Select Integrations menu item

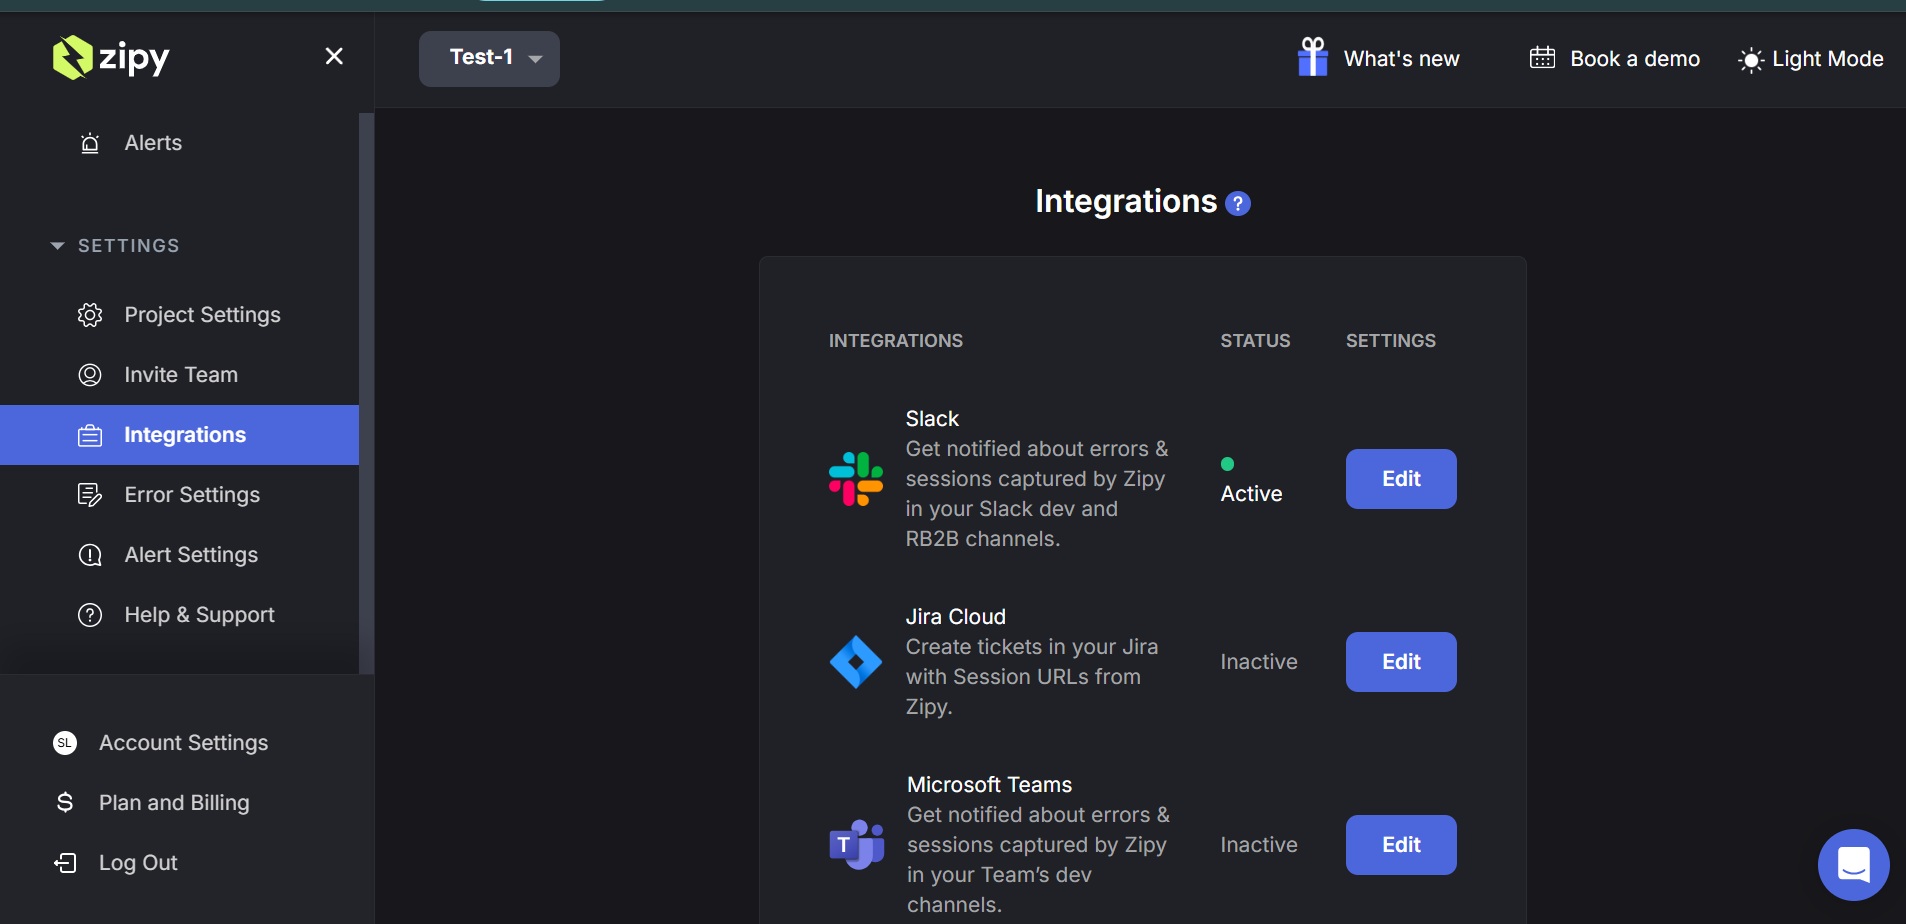coord(184,435)
